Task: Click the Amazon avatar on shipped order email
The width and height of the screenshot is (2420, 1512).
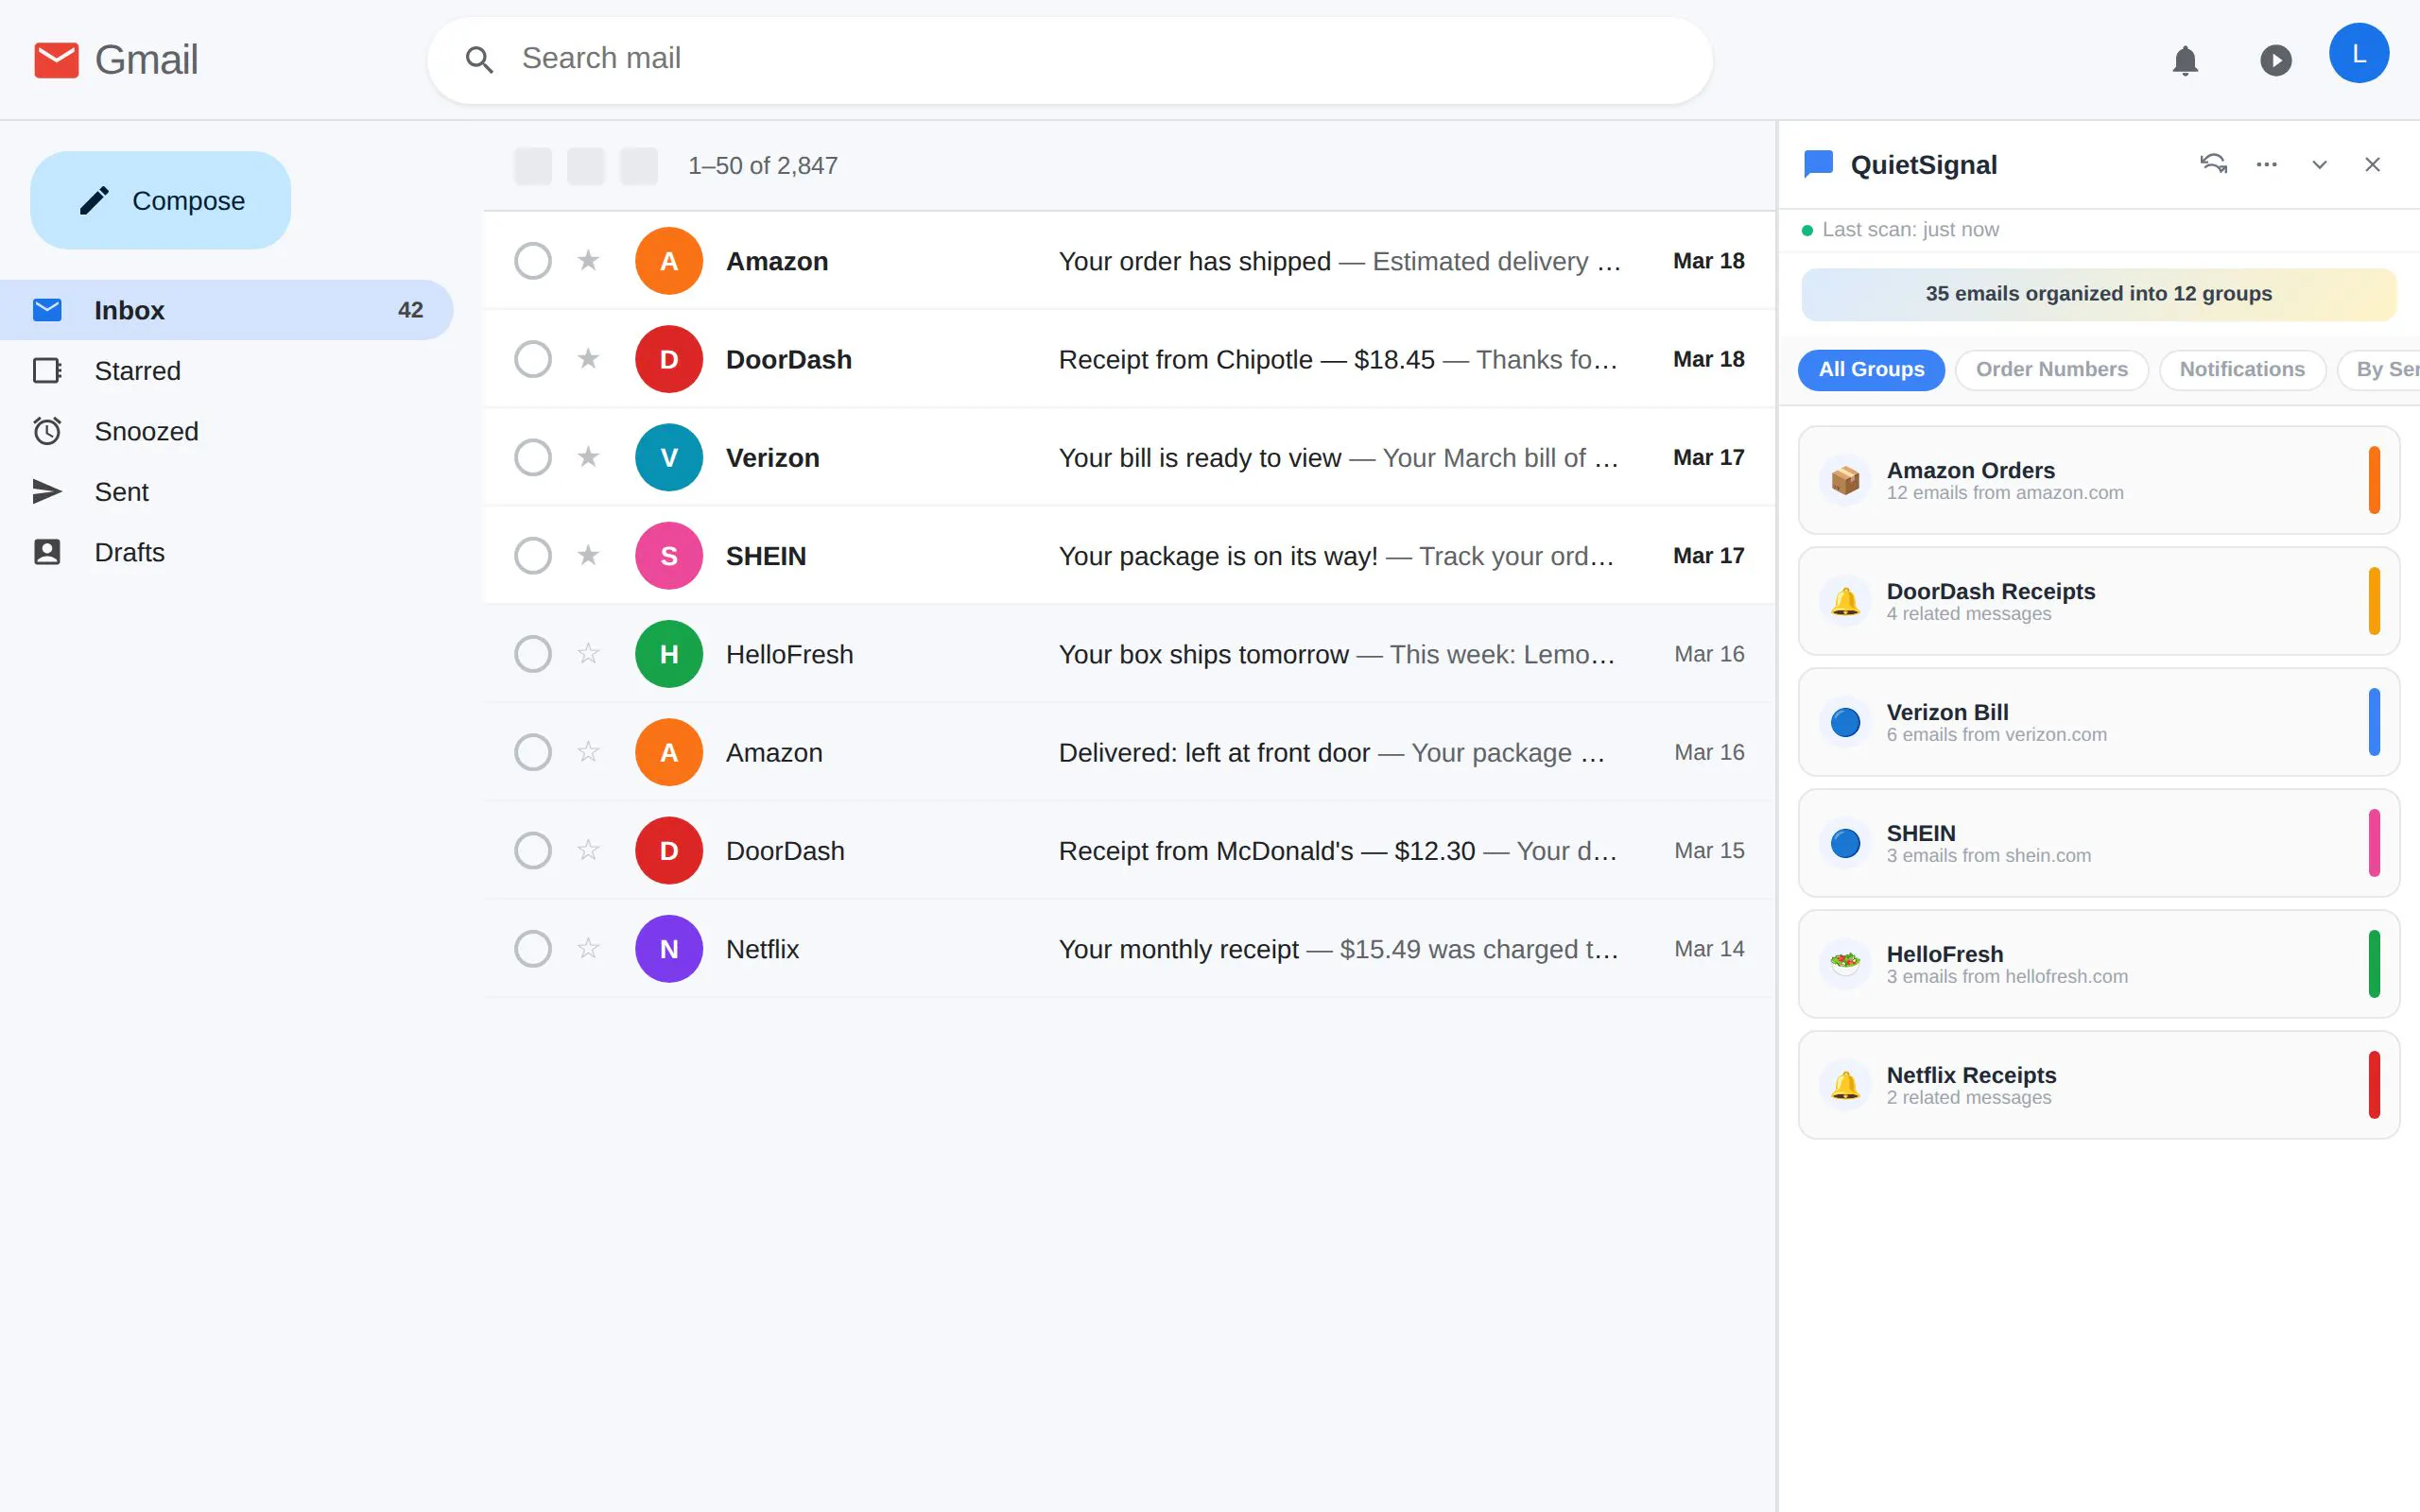Action: 669,261
